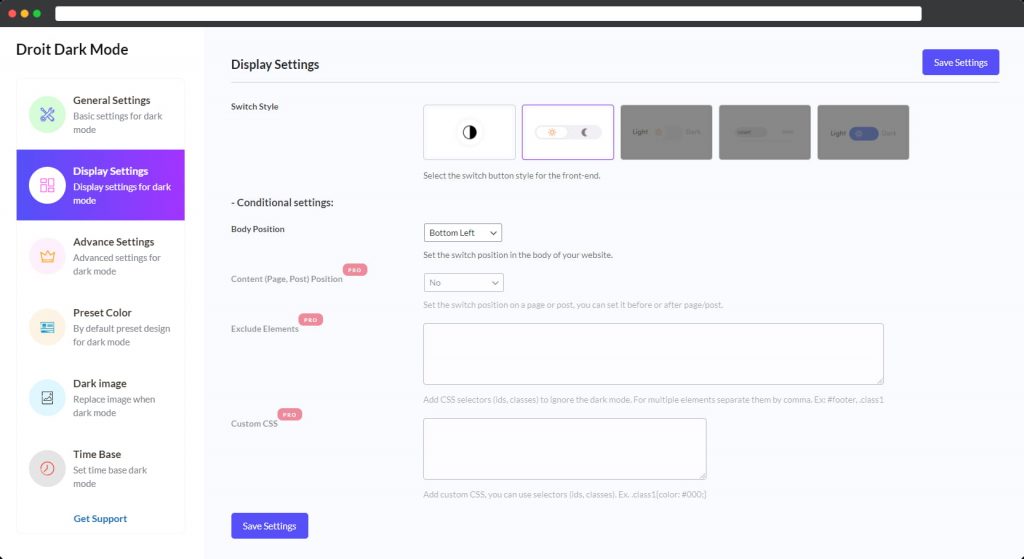Click the browser address bar

(x=488, y=14)
